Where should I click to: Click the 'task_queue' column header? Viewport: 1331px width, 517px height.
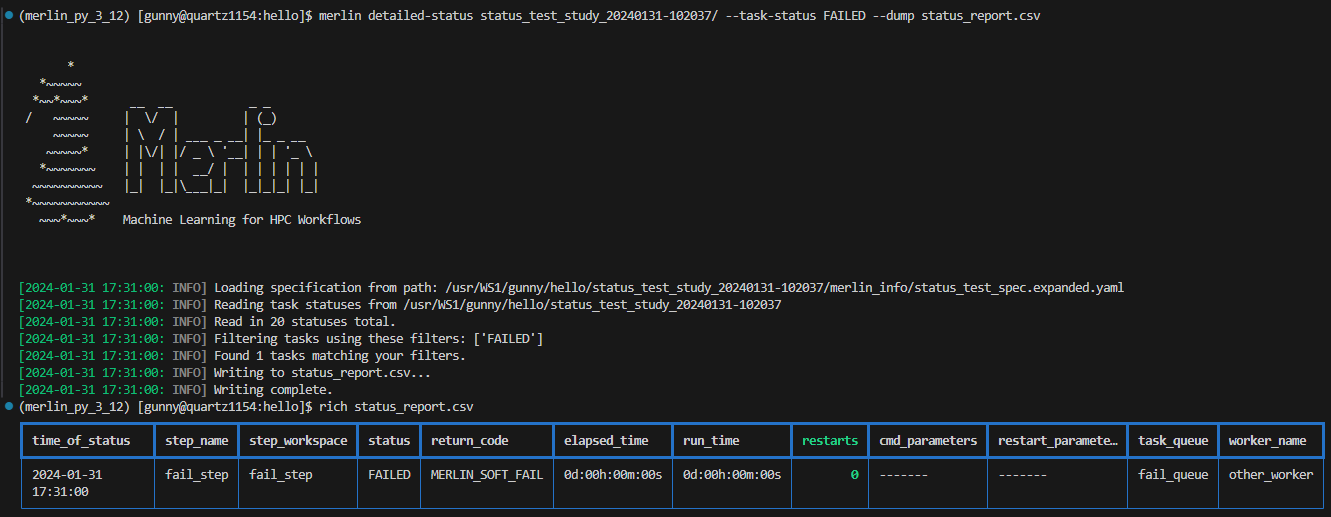pyautogui.click(x=1173, y=441)
